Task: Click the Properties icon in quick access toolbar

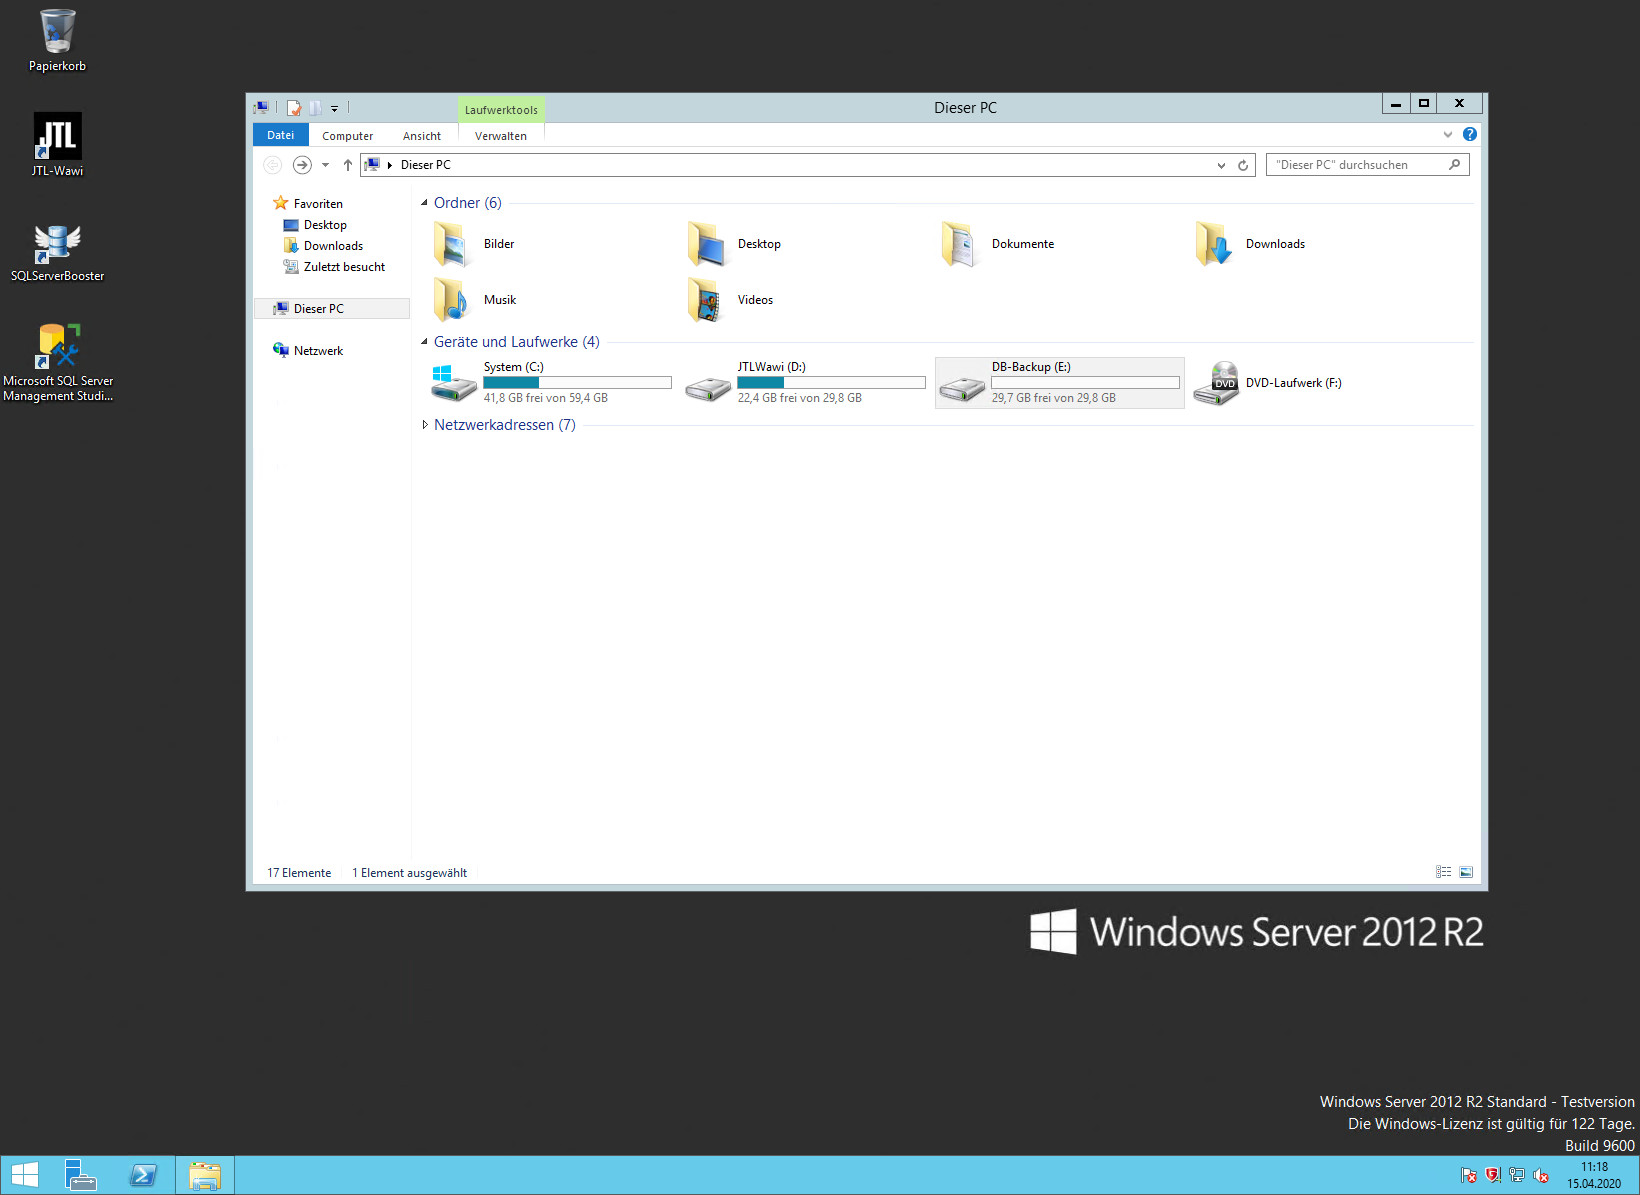Action: click(x=294, y=108)
